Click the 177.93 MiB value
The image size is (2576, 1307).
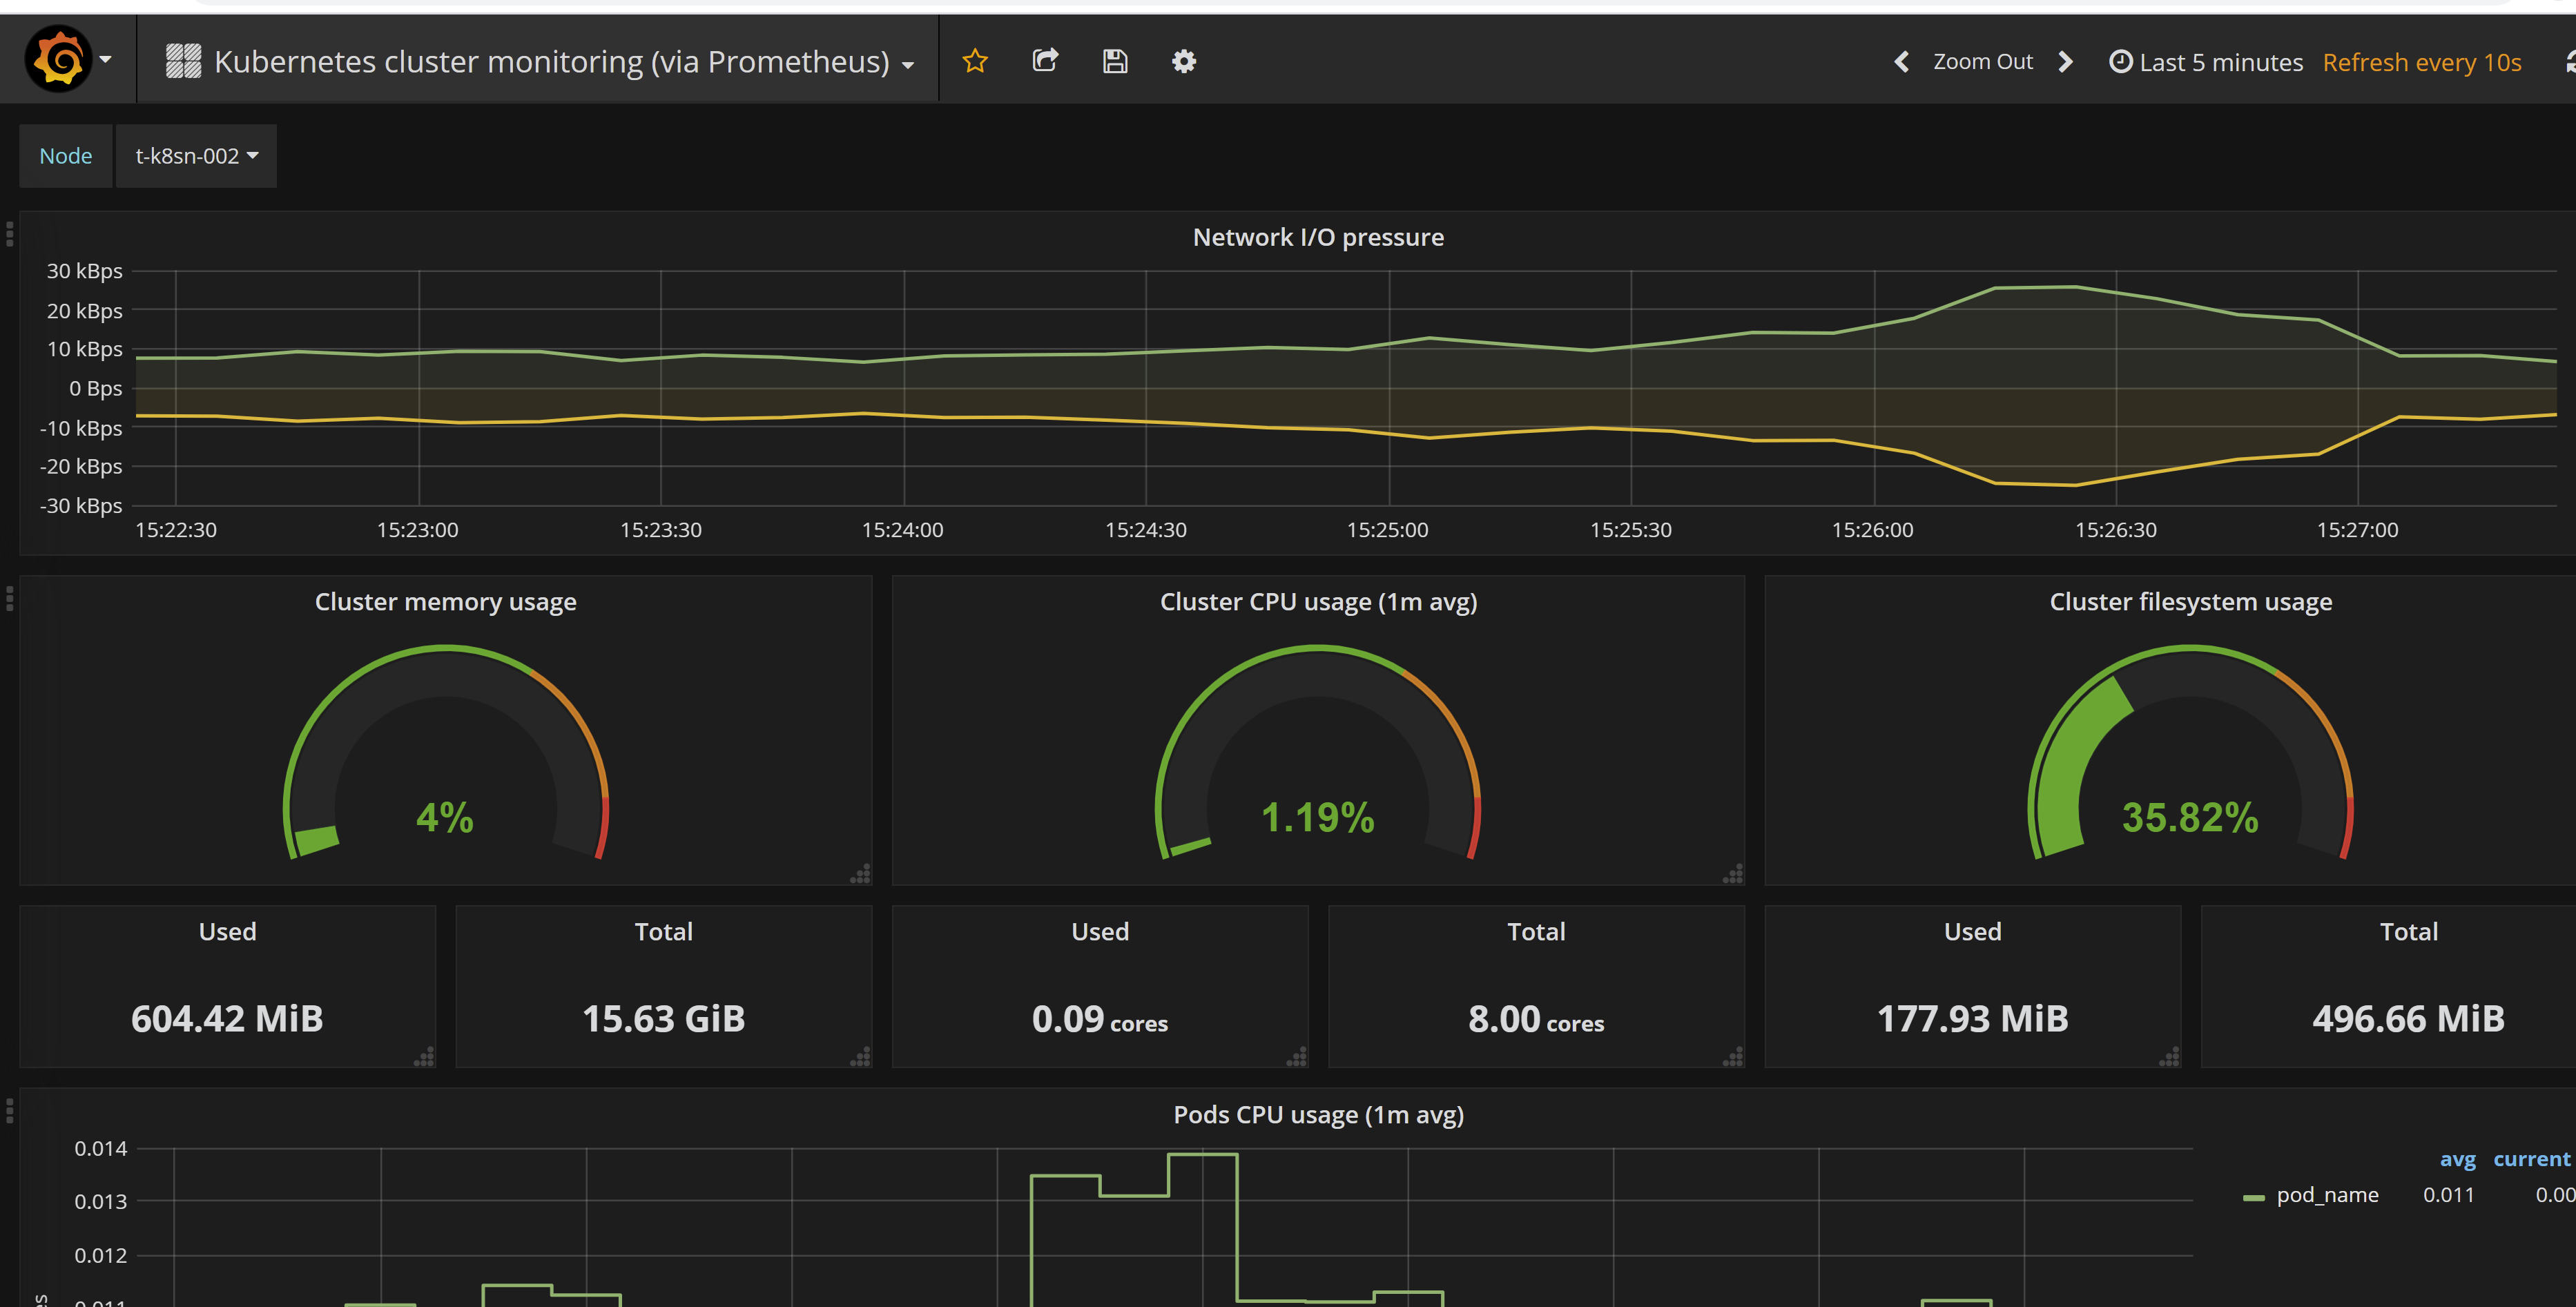[x=1972, y=1018]
